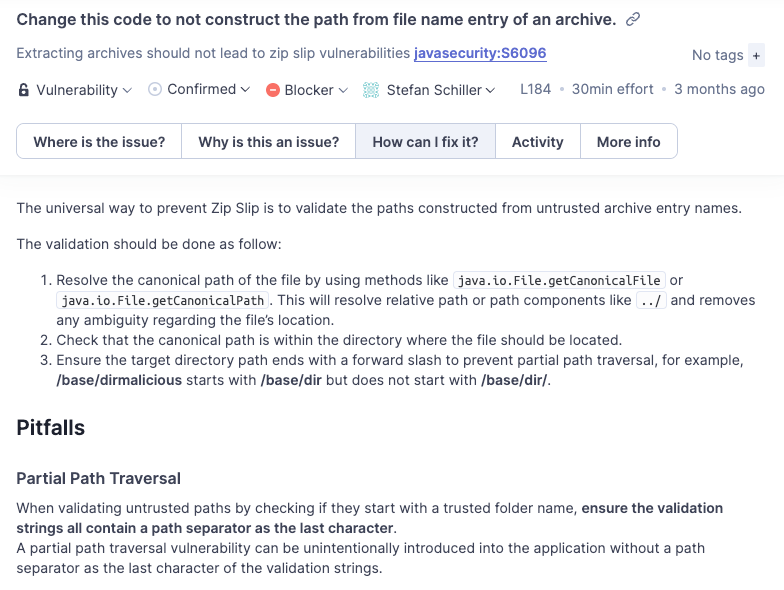
Task: Click Stefan Schiller's avatar icon
Action: tap(371, 90)
